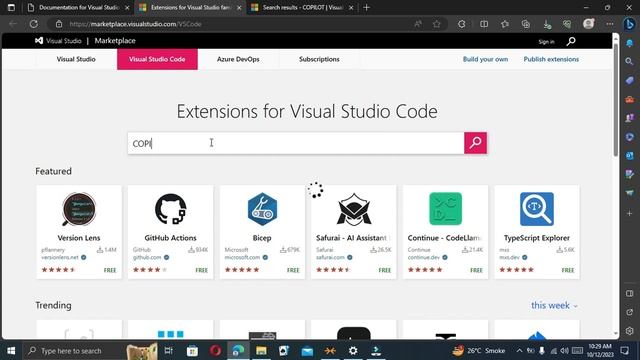Open sidebar settings gear icon
Viewport: 640px width, 360px height.
(629, 331)
